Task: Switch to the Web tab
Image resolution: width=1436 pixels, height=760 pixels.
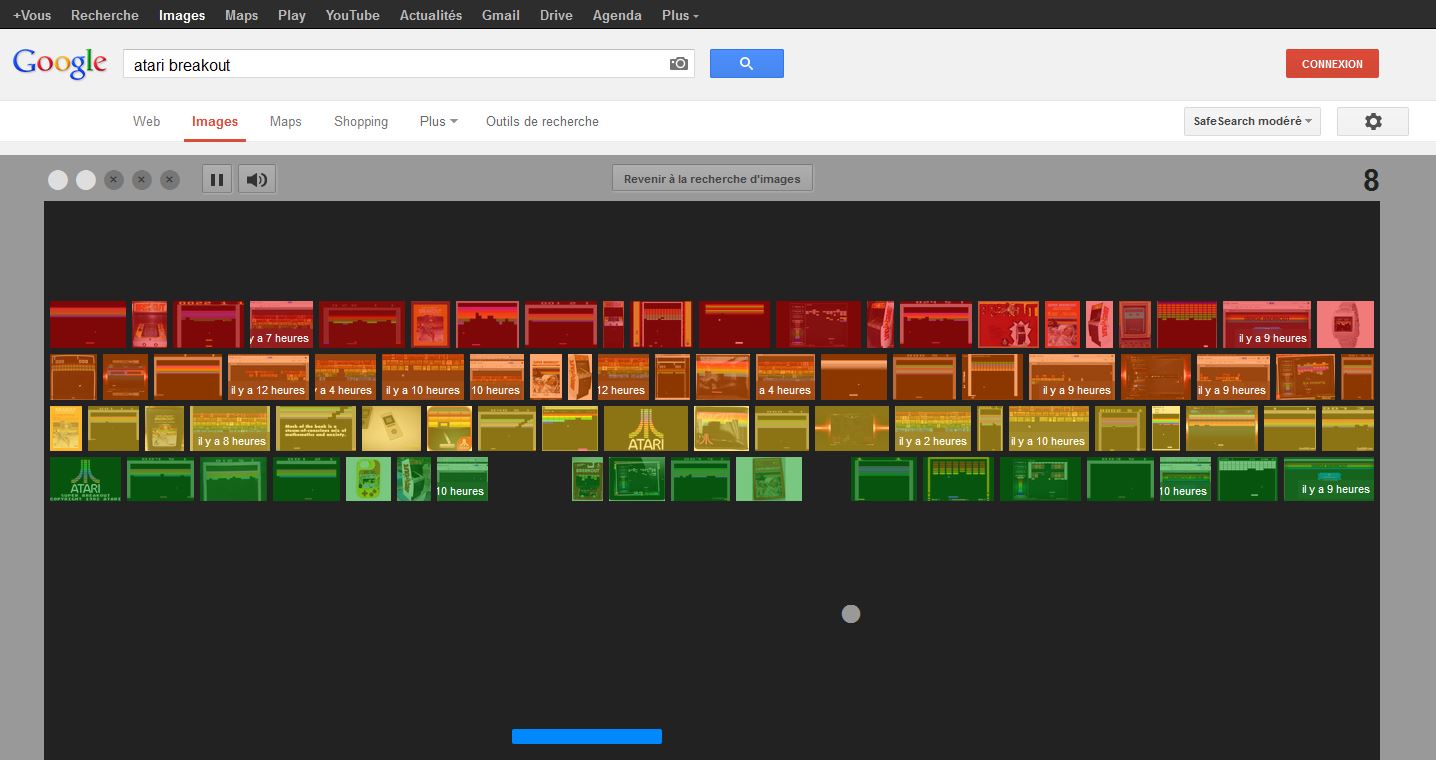Action: [146, 121]
